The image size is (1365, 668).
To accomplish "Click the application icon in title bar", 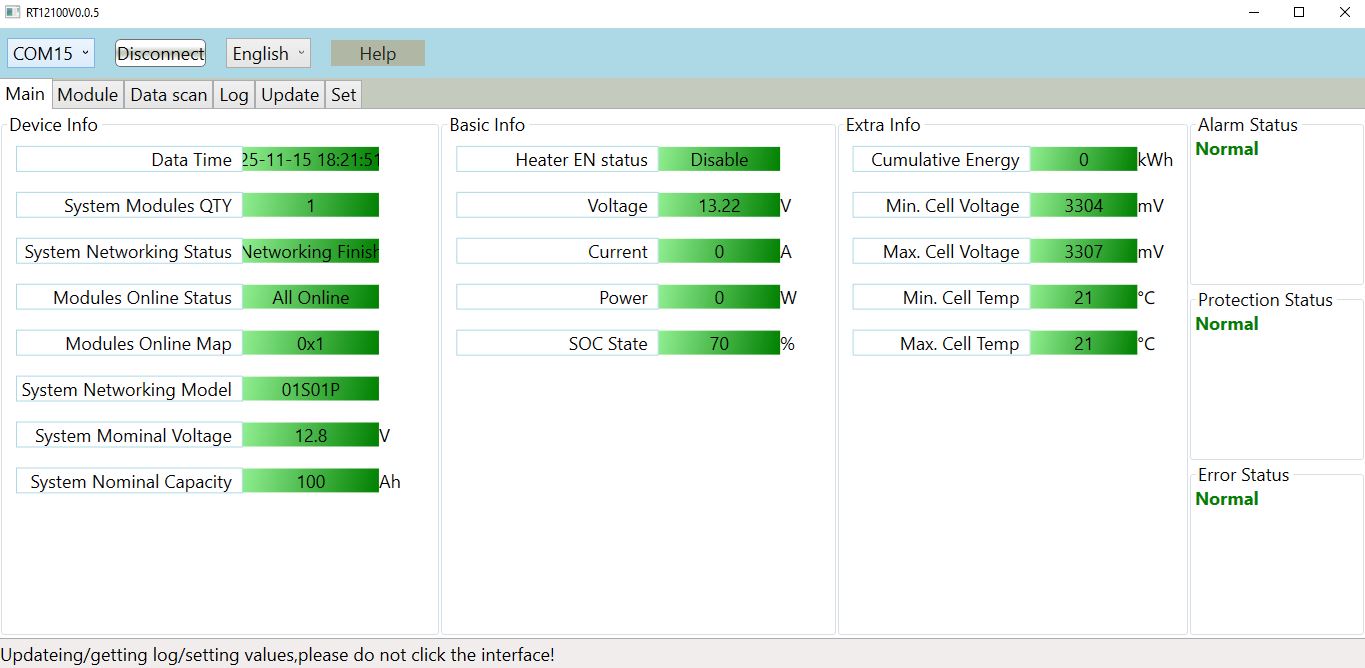I will click(x=12, y=12).
